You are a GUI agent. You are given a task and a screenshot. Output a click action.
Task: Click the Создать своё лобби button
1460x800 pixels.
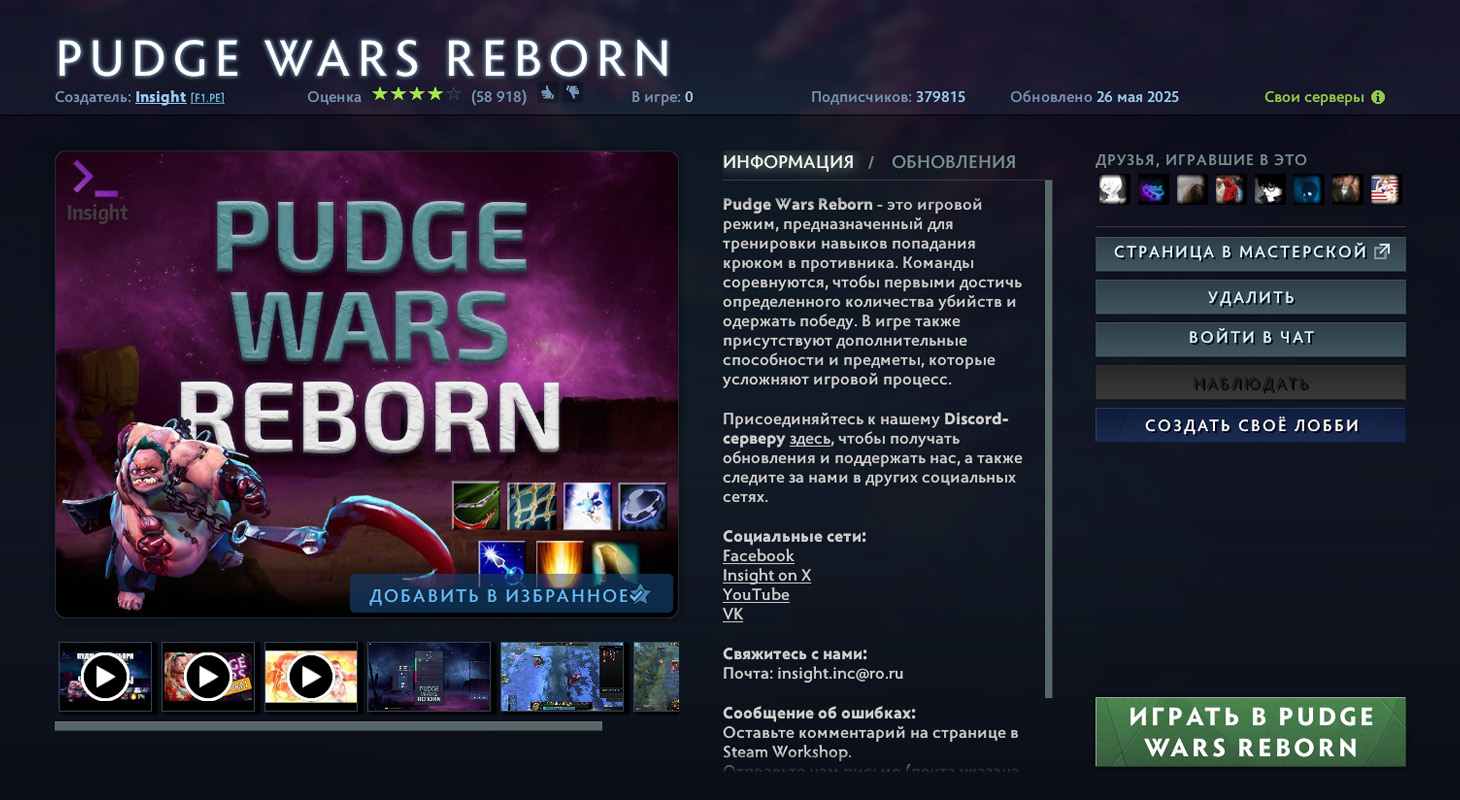[x=1251, y=425]
